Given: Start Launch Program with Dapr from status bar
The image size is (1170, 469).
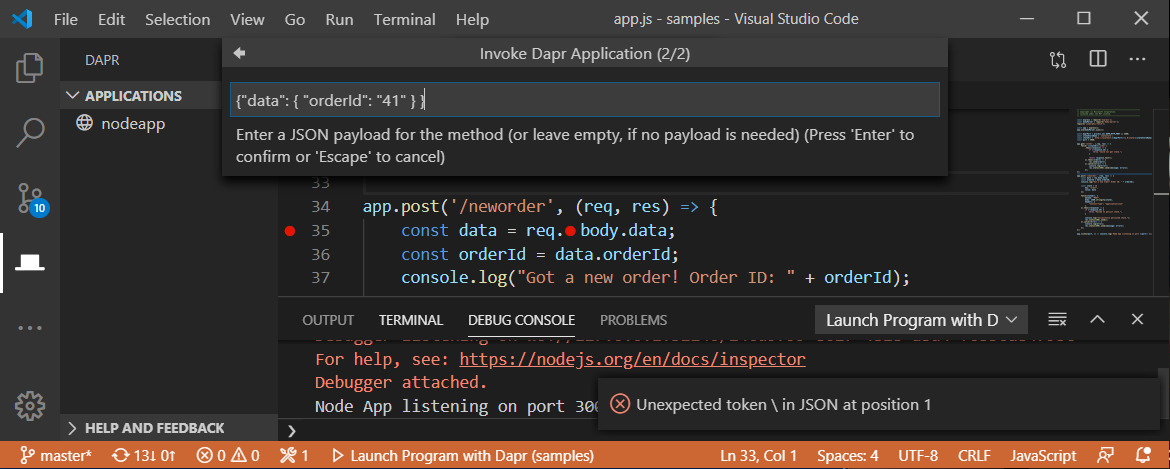Looking at the screenshot, I should (463, 456).
